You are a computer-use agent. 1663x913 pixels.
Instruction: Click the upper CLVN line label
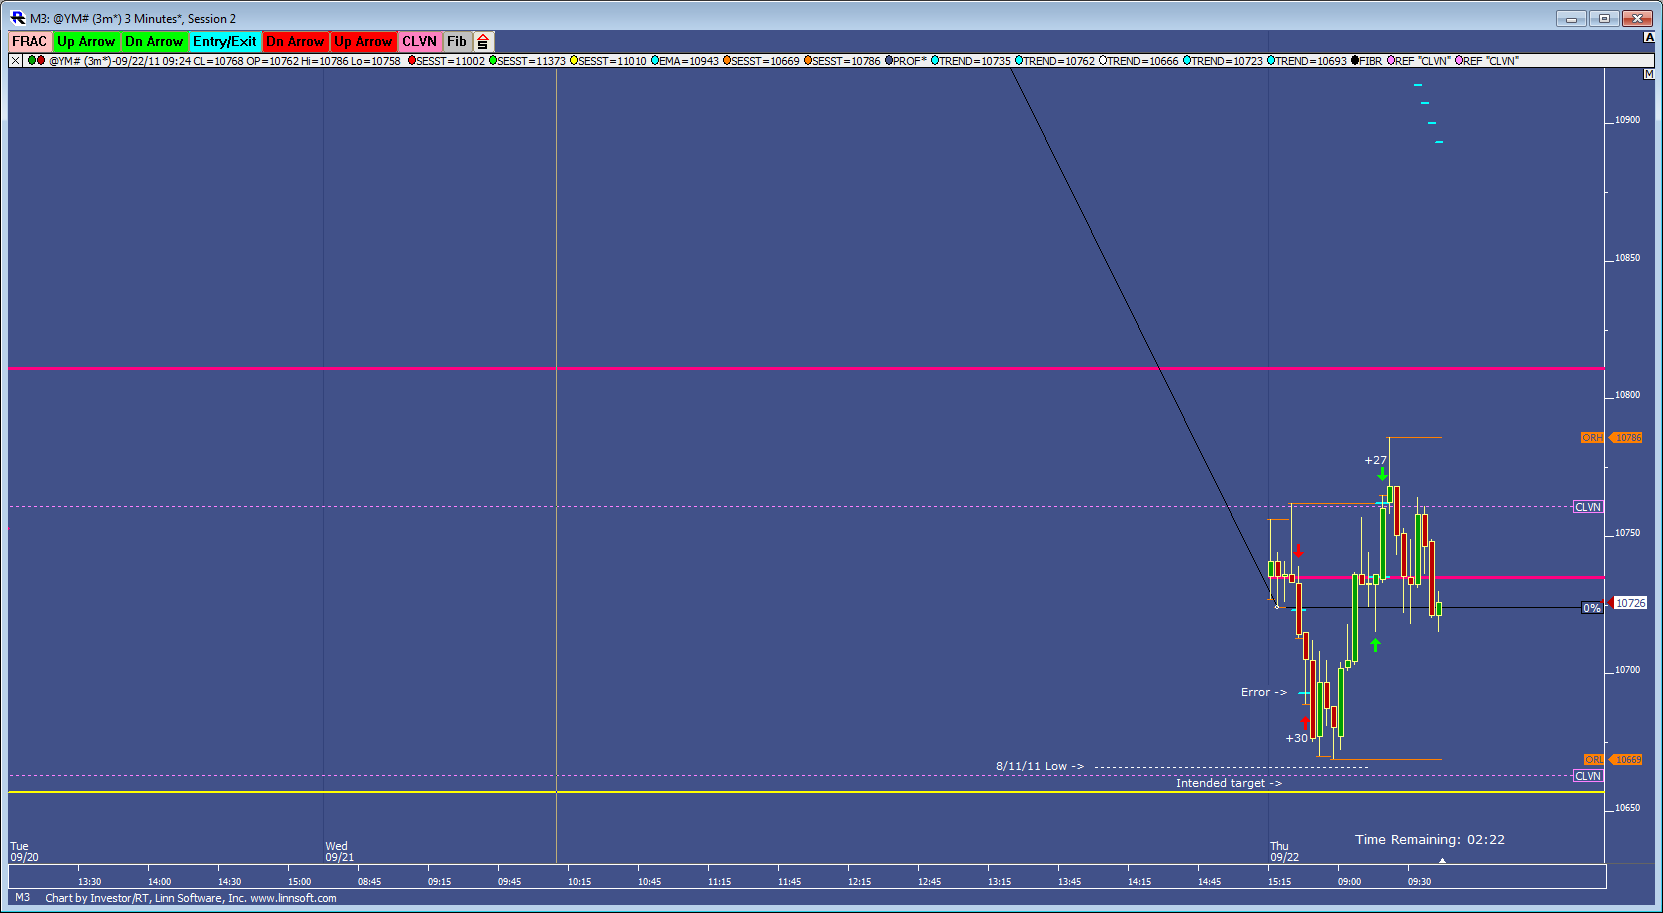1588,507
